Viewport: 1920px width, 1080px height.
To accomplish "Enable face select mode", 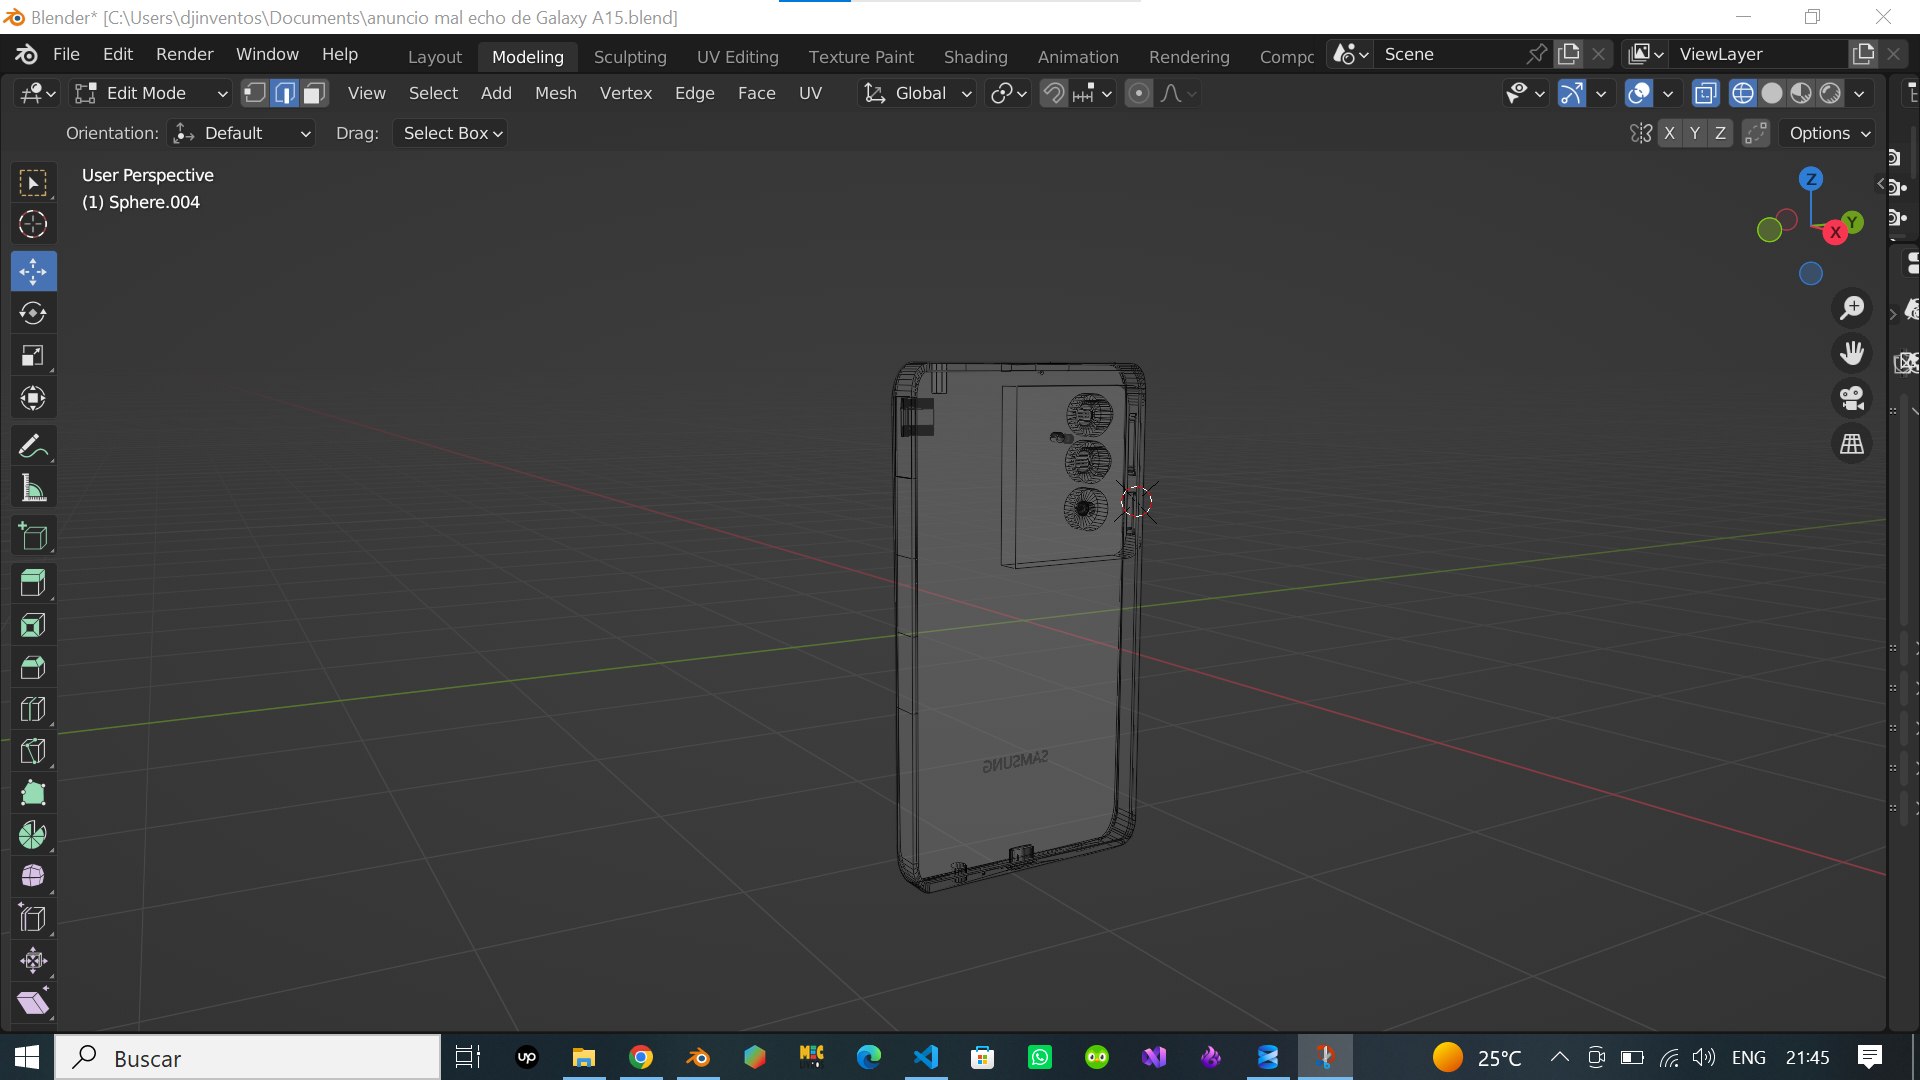I will (x=314, y=93).
